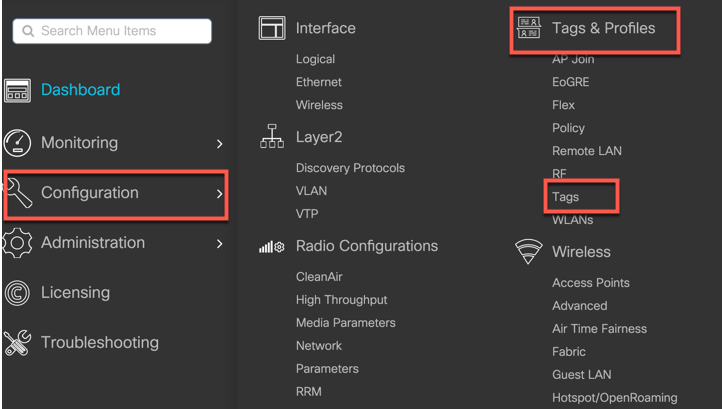Click the Dashboard panel icon
The image size is (722, 409).
click(x=17, y=90)
